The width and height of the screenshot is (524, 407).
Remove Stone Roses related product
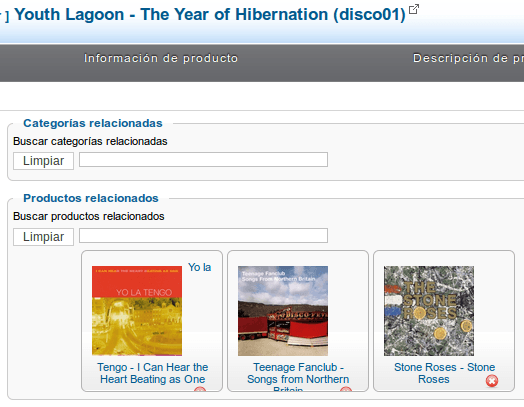(x=492, y=381)
